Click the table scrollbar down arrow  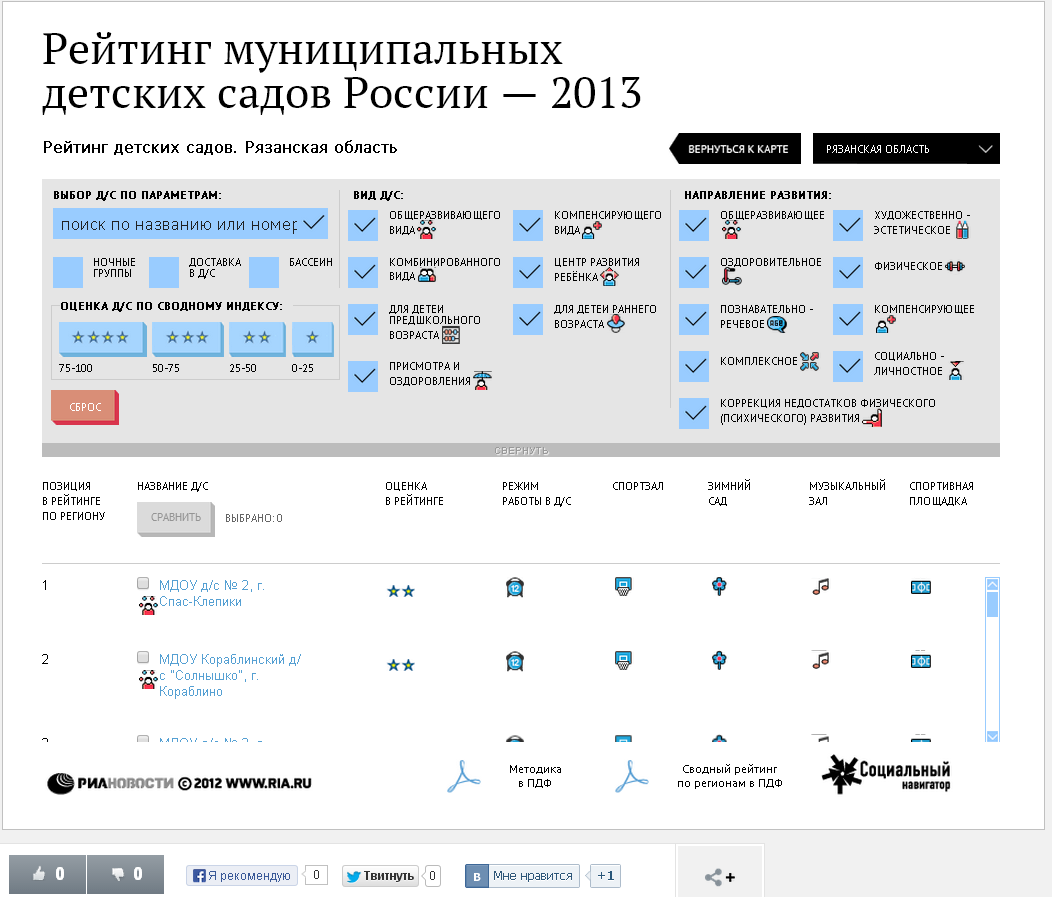click(992, 735)
